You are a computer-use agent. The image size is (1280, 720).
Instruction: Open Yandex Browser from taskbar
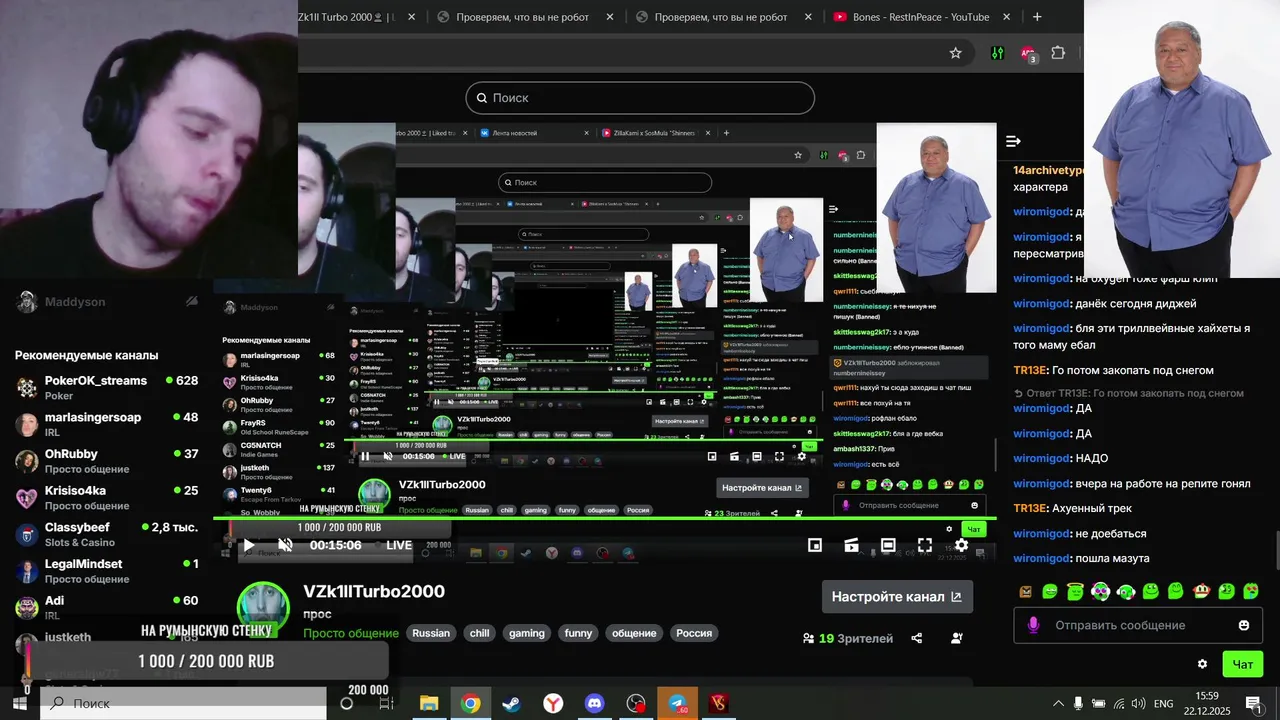[x=553, y=703]
